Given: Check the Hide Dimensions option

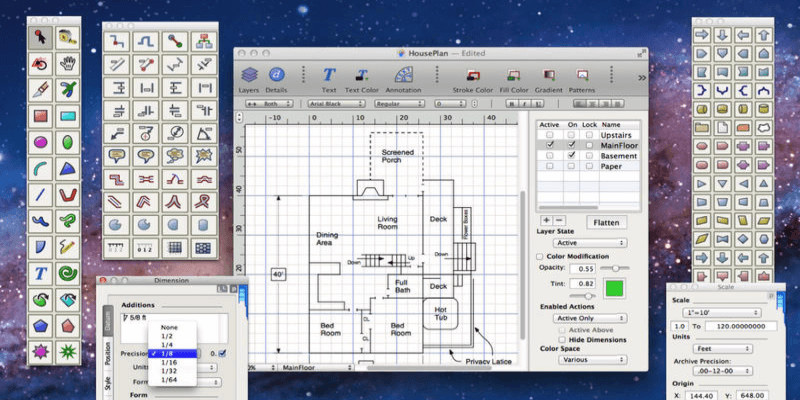Looking at the screenshot, I should coord(562,340).
